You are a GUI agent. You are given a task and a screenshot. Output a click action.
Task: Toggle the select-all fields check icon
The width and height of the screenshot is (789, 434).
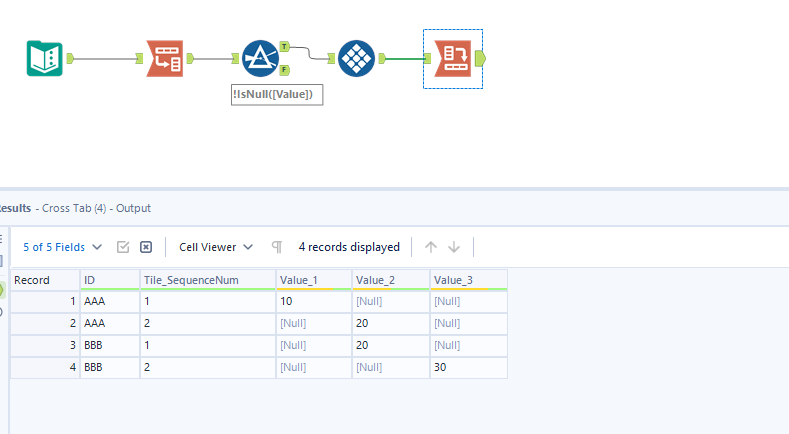coord(123,247)
